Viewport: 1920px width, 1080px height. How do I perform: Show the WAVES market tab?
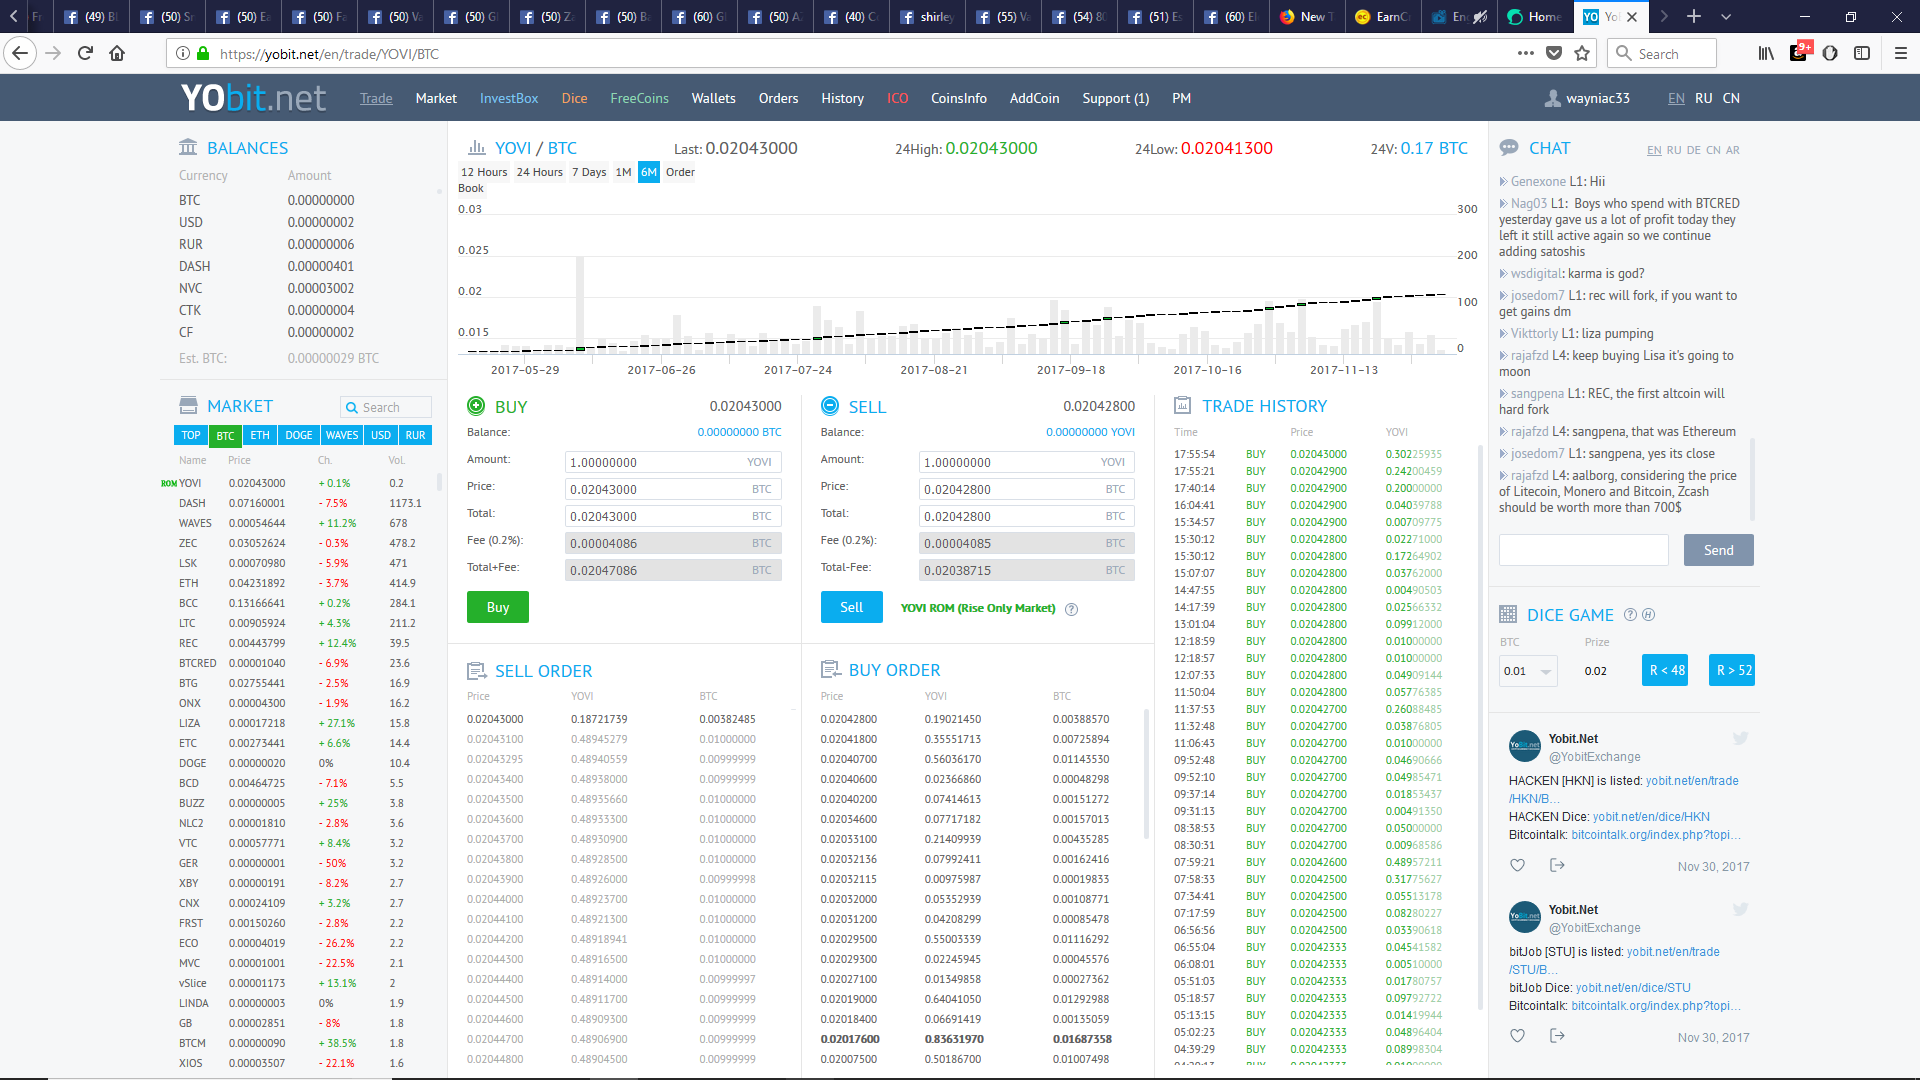[342, 435]
